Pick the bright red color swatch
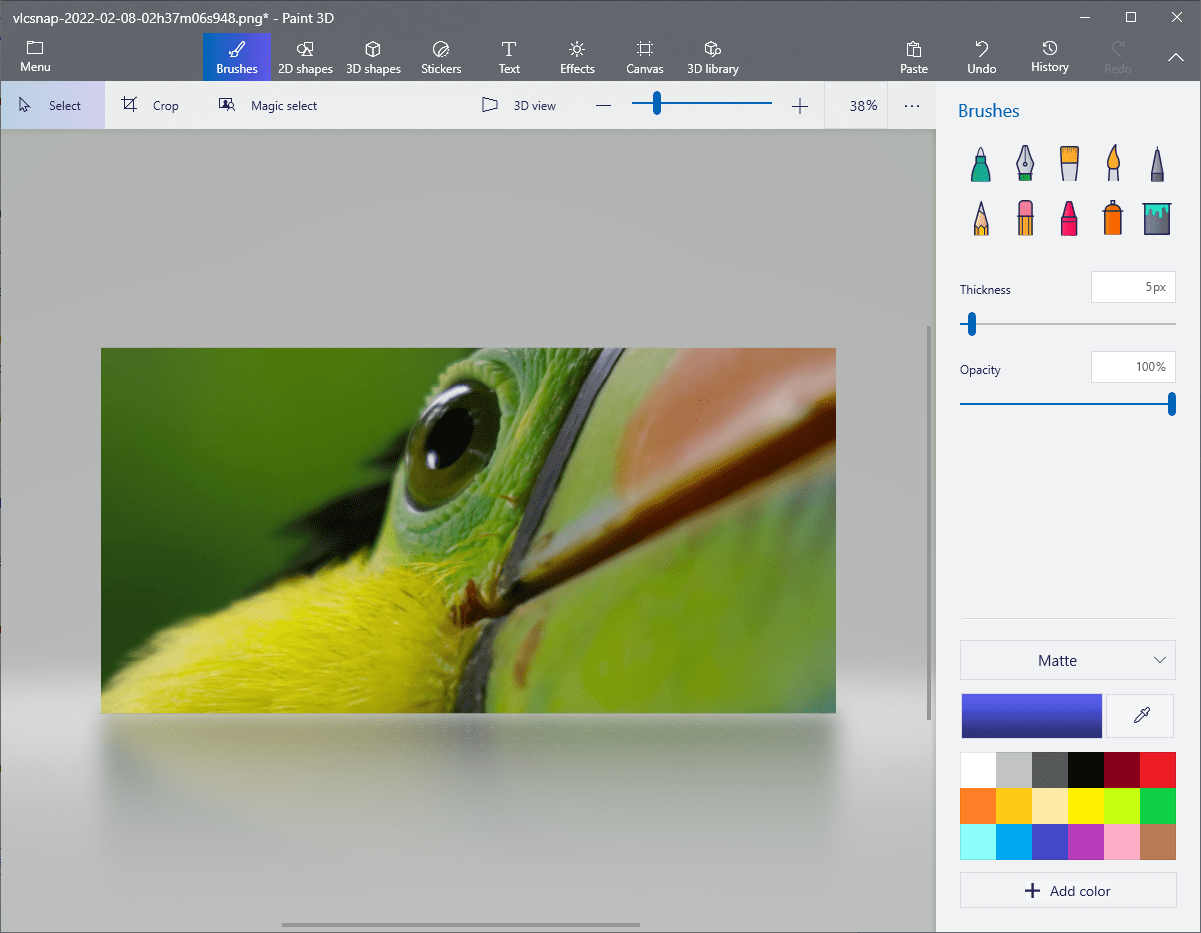 1158,770
